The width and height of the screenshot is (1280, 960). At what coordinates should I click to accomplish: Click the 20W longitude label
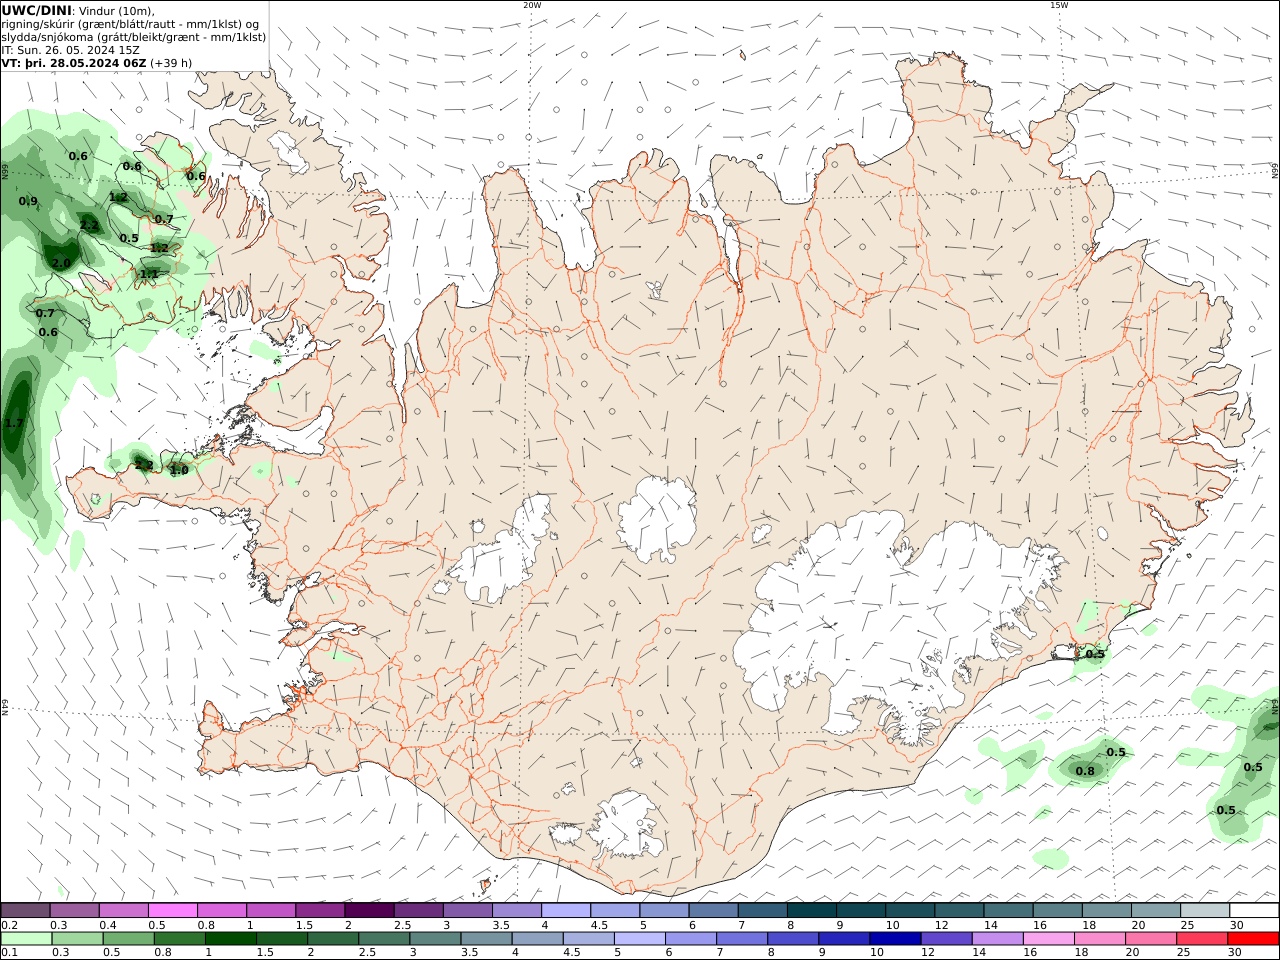[532, 5]
